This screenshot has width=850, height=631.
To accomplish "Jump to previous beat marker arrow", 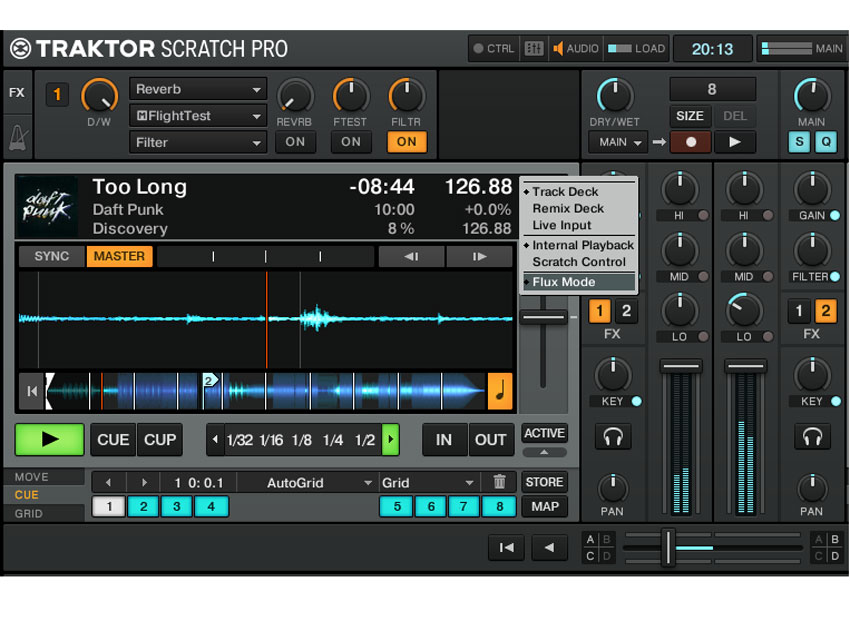I will click(x=411, y=256).
